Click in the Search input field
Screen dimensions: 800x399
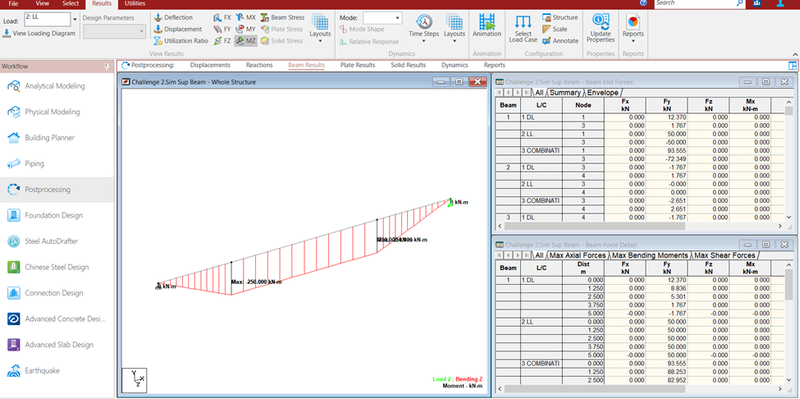(x=696, y=3)
